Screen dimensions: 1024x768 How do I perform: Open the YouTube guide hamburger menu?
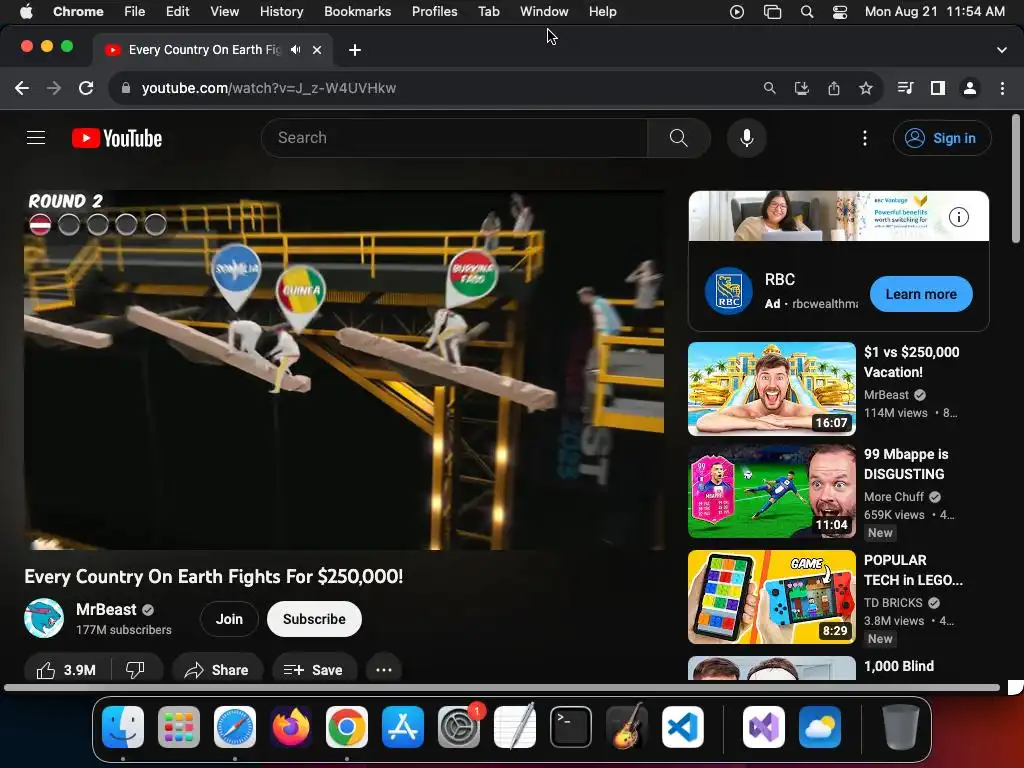[x=36, y=138]
